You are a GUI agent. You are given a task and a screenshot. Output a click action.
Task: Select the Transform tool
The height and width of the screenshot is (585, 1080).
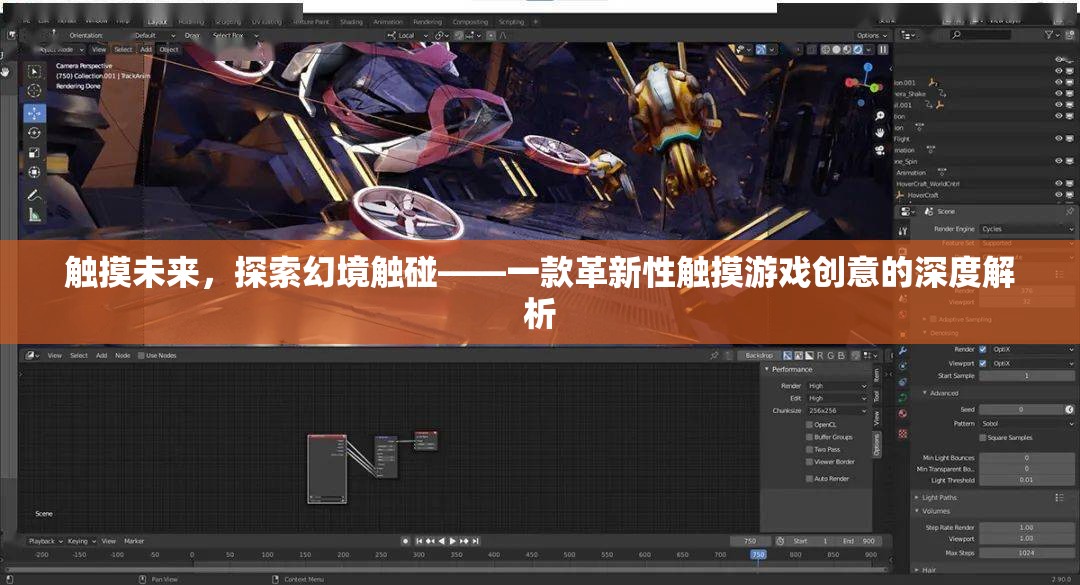tap(34, 172)
